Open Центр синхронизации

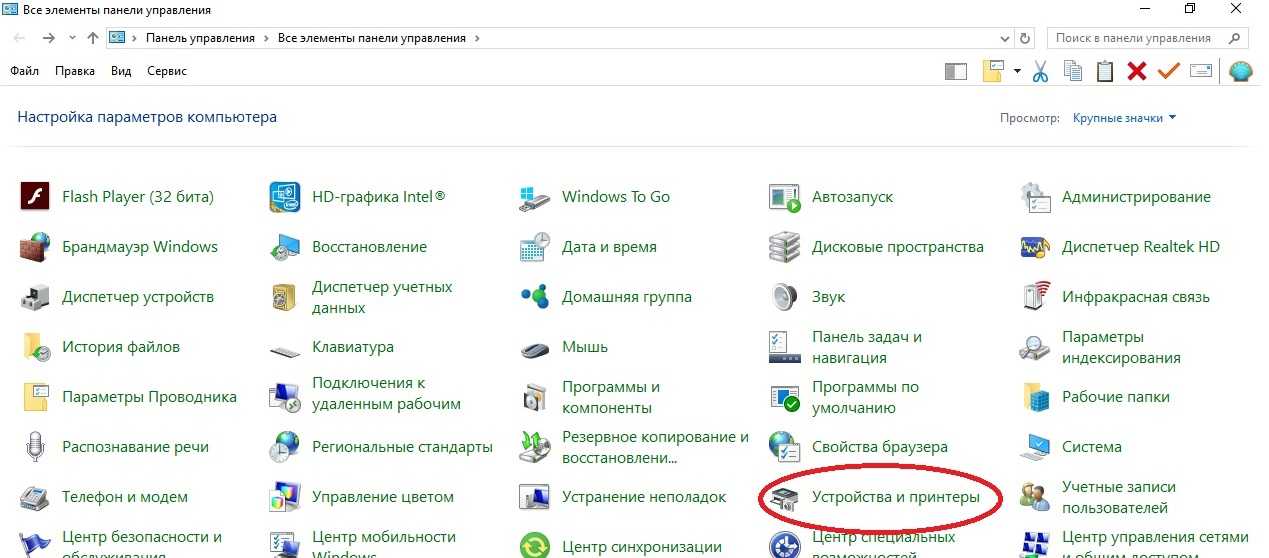(621, 547)
